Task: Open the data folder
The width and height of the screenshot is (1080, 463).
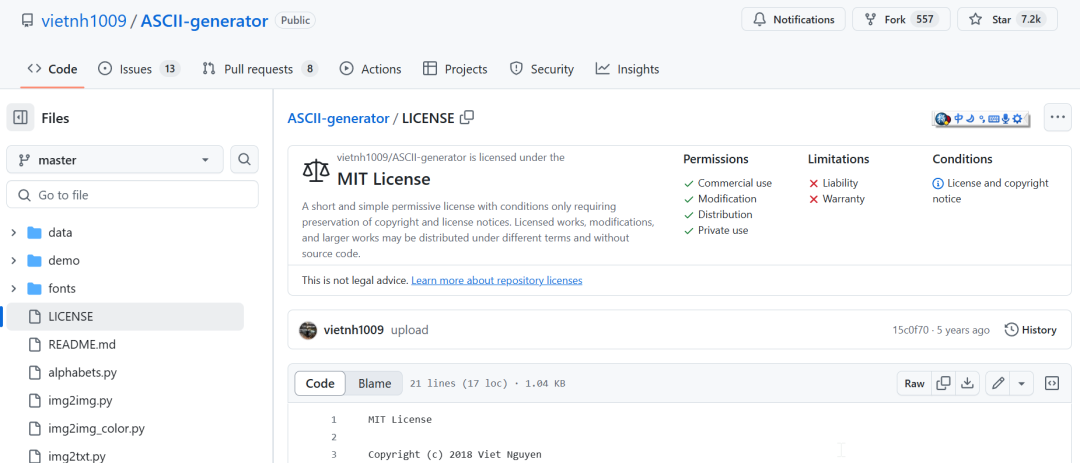Action: 60,233
